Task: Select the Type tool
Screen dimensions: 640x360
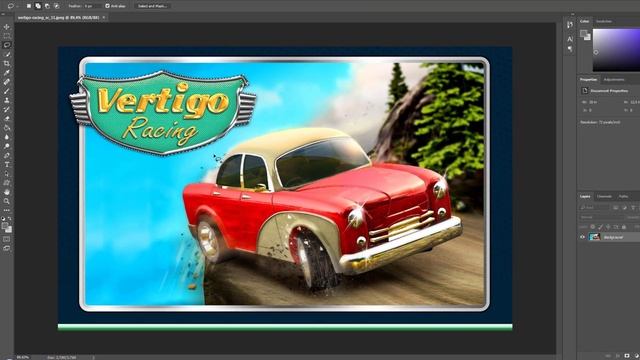Action: point(7,164)
